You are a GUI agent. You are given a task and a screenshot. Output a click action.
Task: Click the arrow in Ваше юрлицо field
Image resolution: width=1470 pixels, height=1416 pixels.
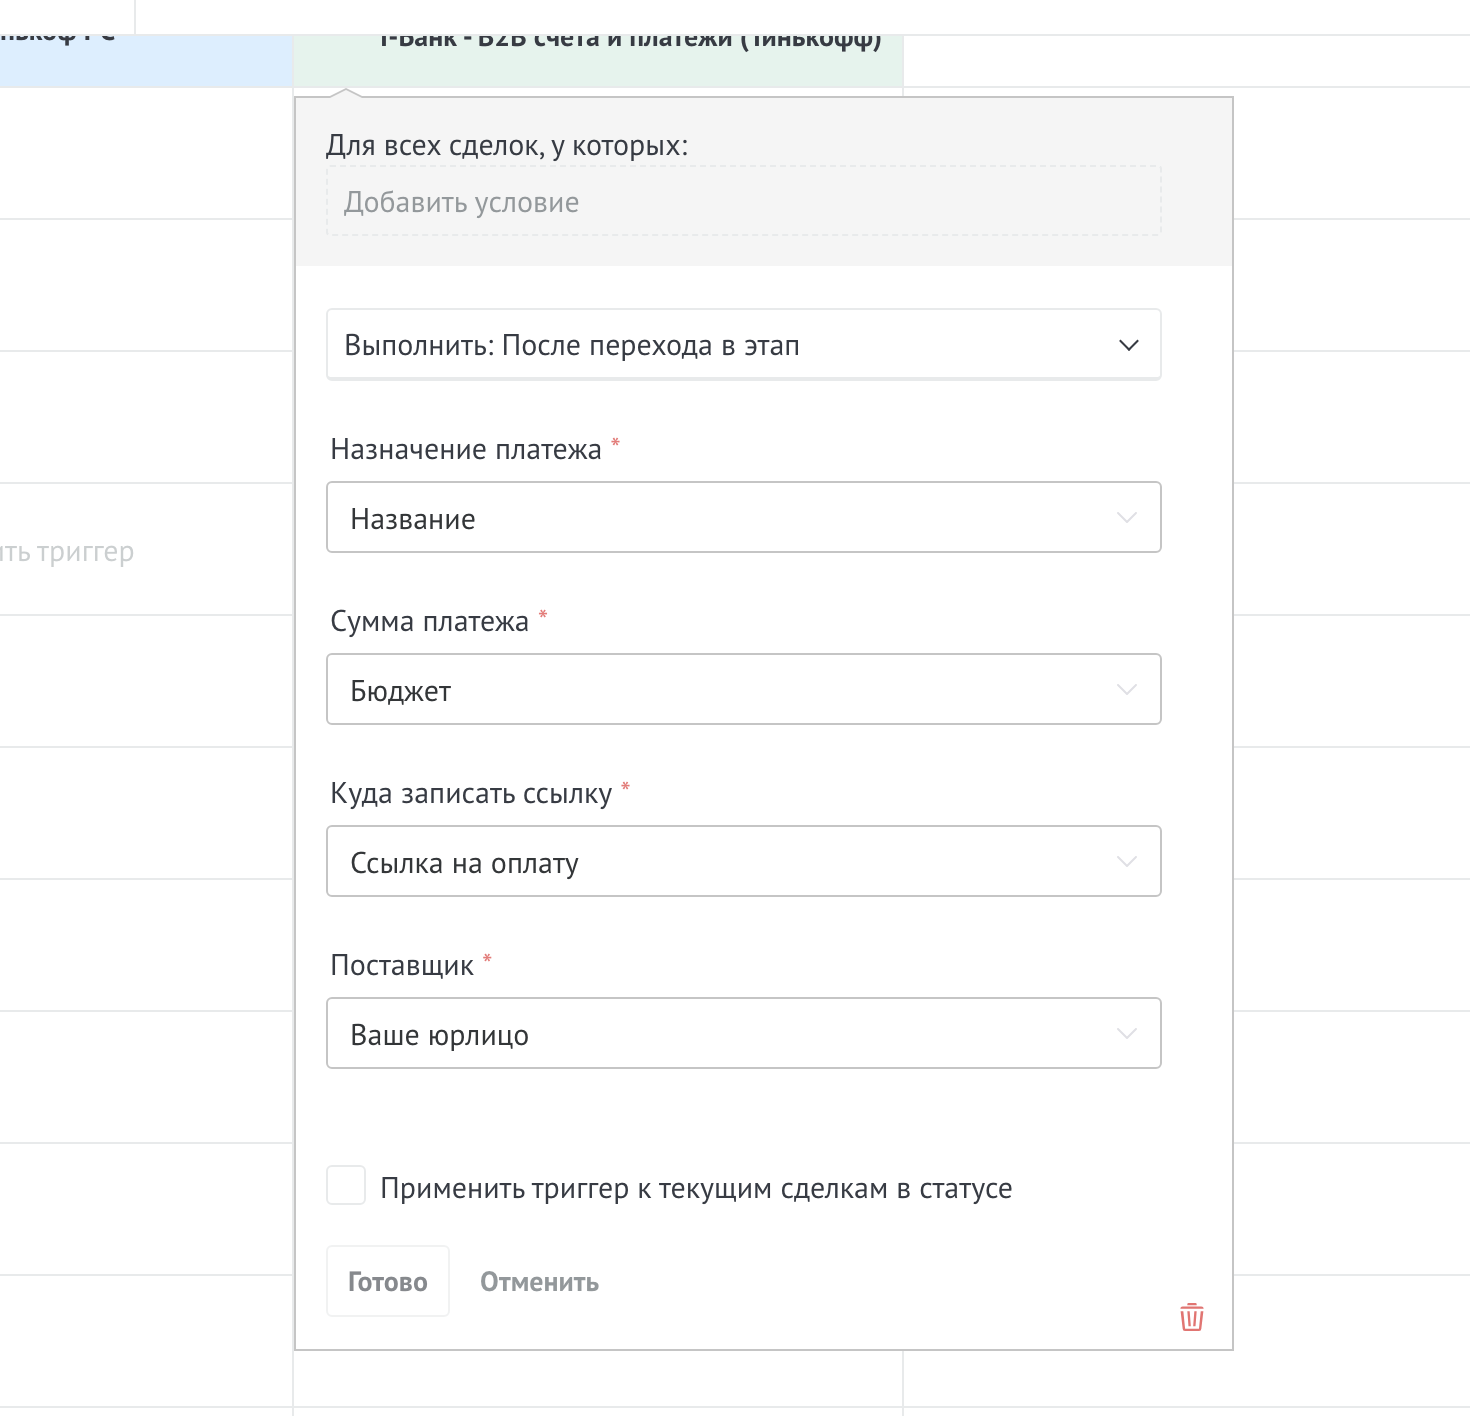point(1126,1034)
